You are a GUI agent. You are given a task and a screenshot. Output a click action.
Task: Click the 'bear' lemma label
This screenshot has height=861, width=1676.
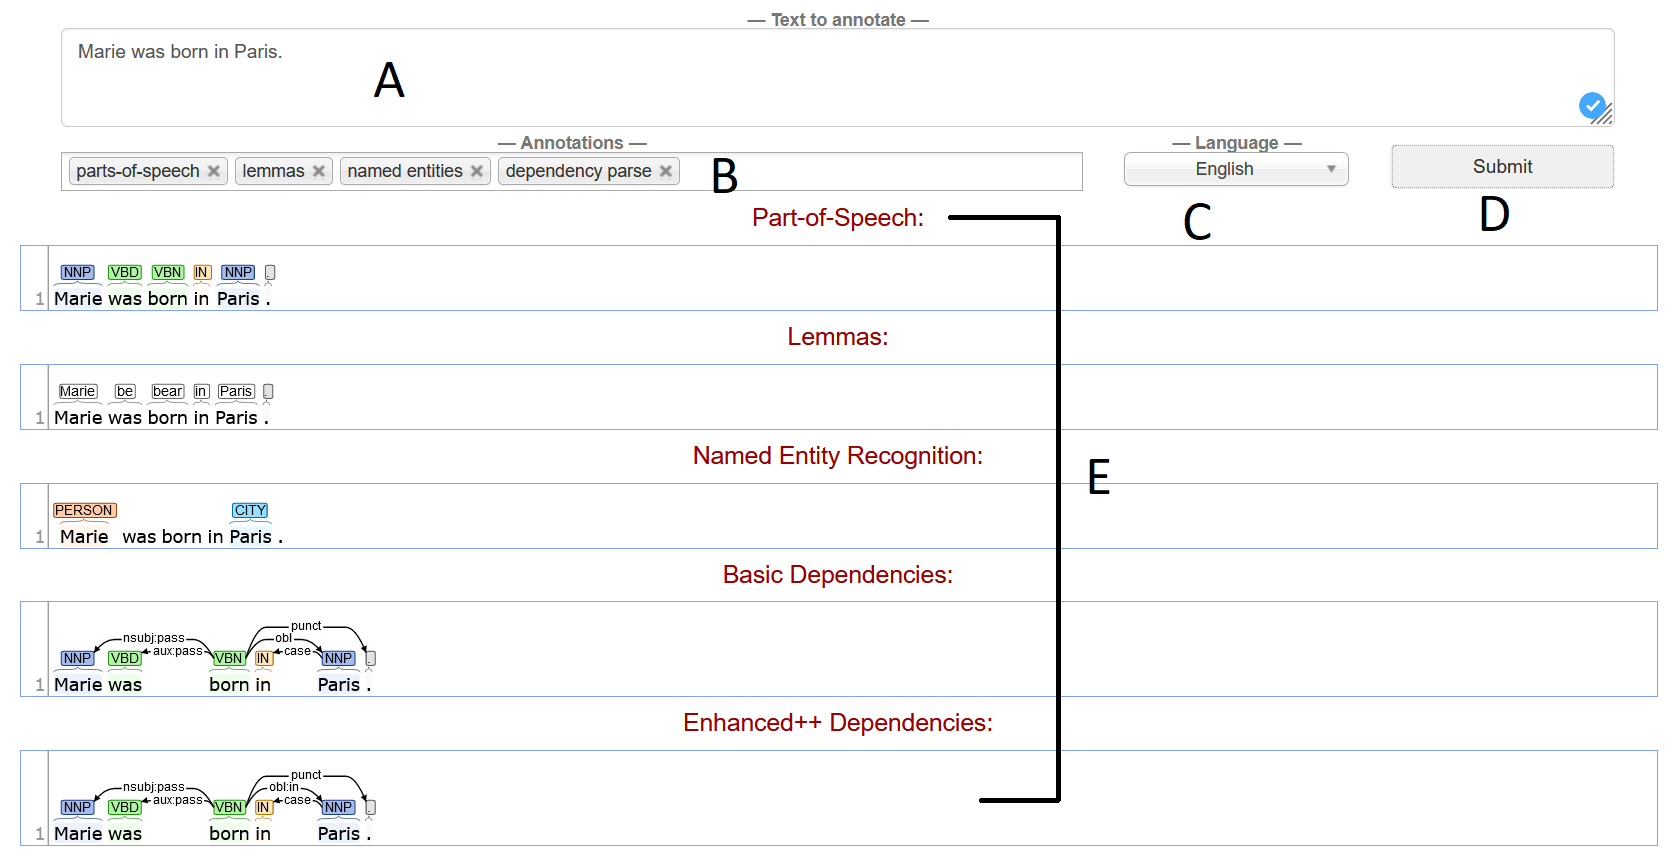click(168, 391)
